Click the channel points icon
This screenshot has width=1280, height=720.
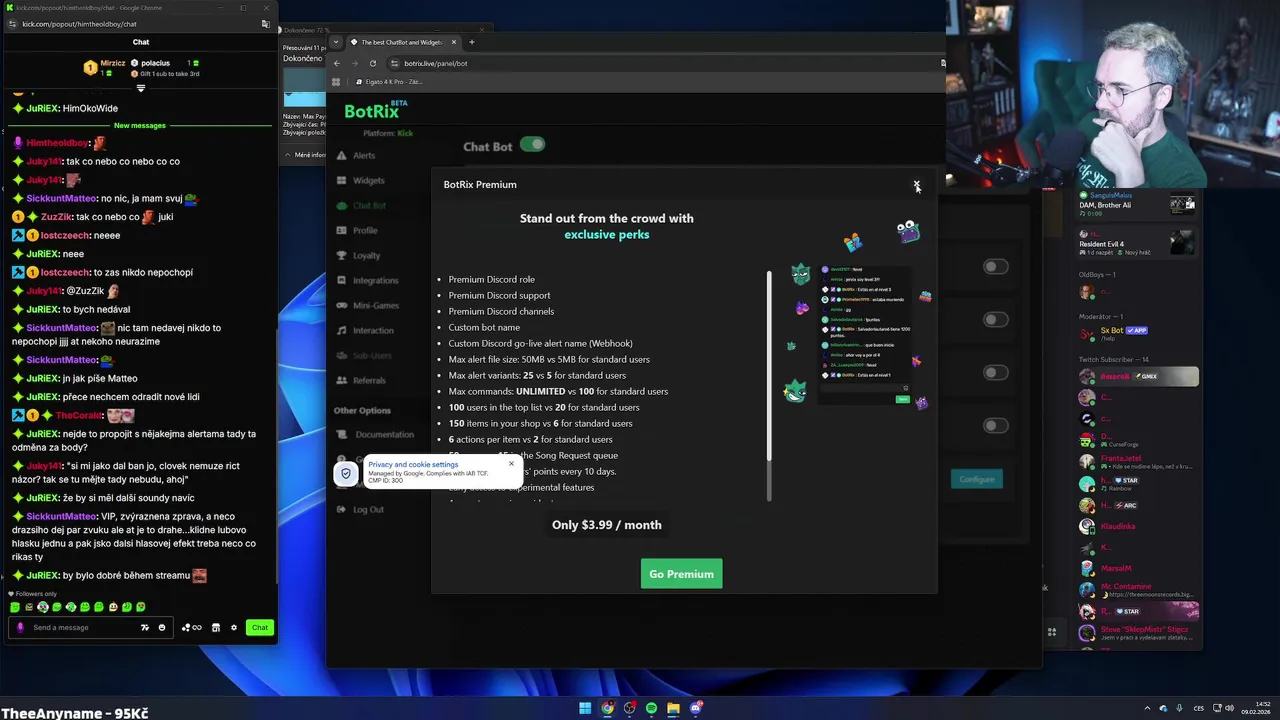[191, 627]
